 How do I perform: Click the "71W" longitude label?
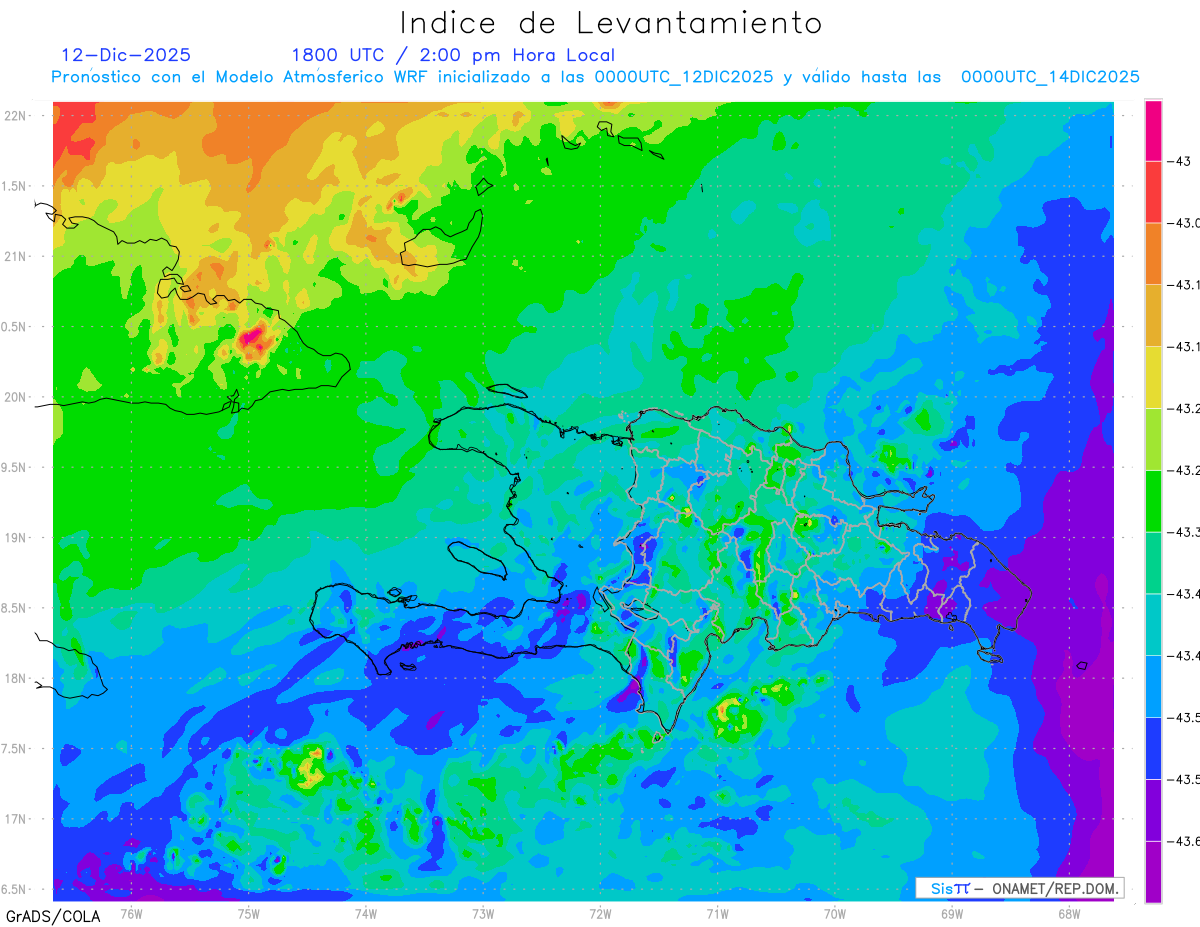coord(717,913)
